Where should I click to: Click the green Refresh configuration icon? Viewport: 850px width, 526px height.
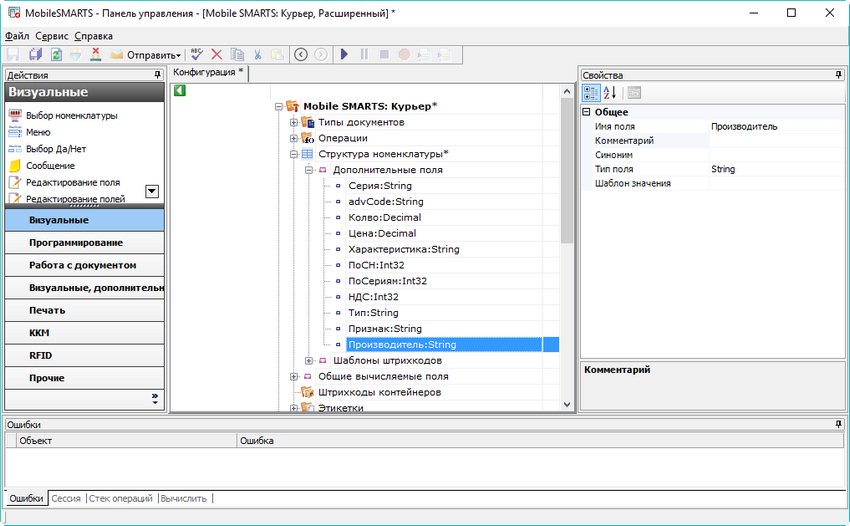click(56, 54)
